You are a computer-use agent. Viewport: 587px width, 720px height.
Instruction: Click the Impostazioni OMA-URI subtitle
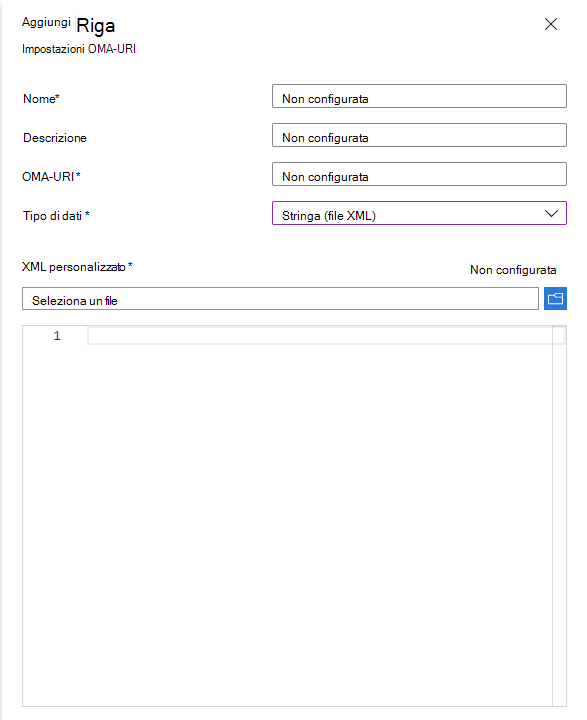coord(79,49)
